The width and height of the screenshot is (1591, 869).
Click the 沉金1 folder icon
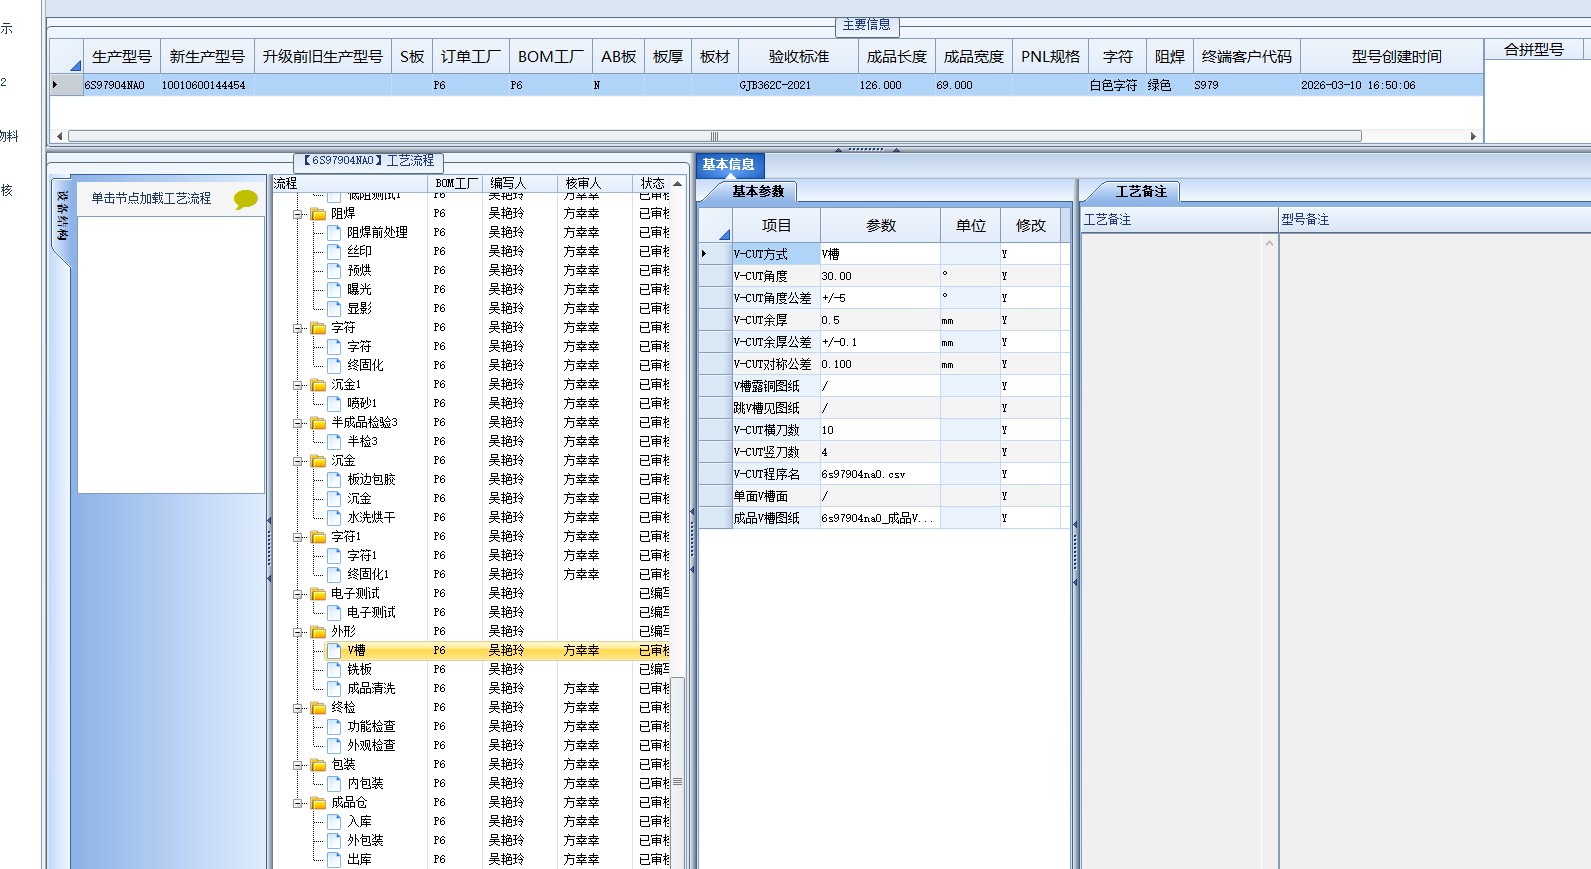pyautogui.click(x=319, y=385)
